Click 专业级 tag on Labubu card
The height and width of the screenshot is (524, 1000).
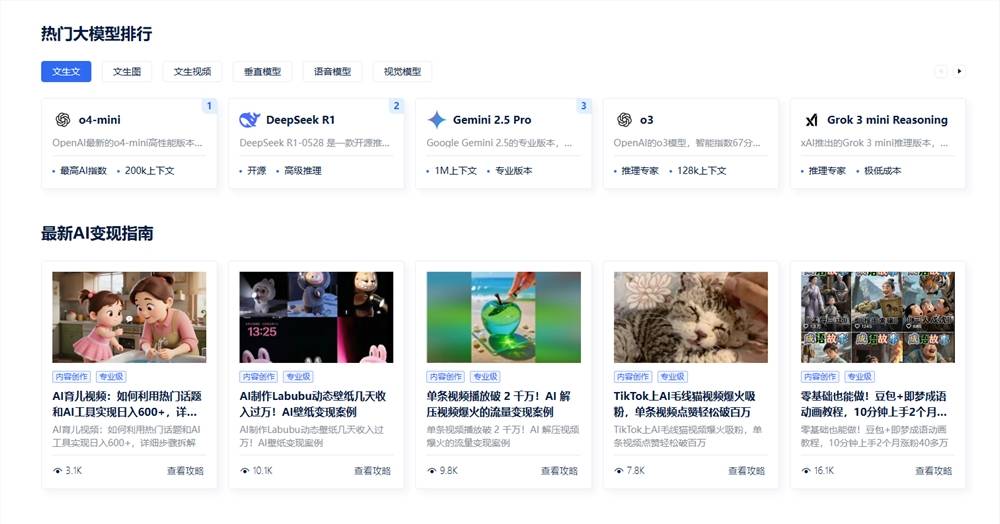coord(298,377)
